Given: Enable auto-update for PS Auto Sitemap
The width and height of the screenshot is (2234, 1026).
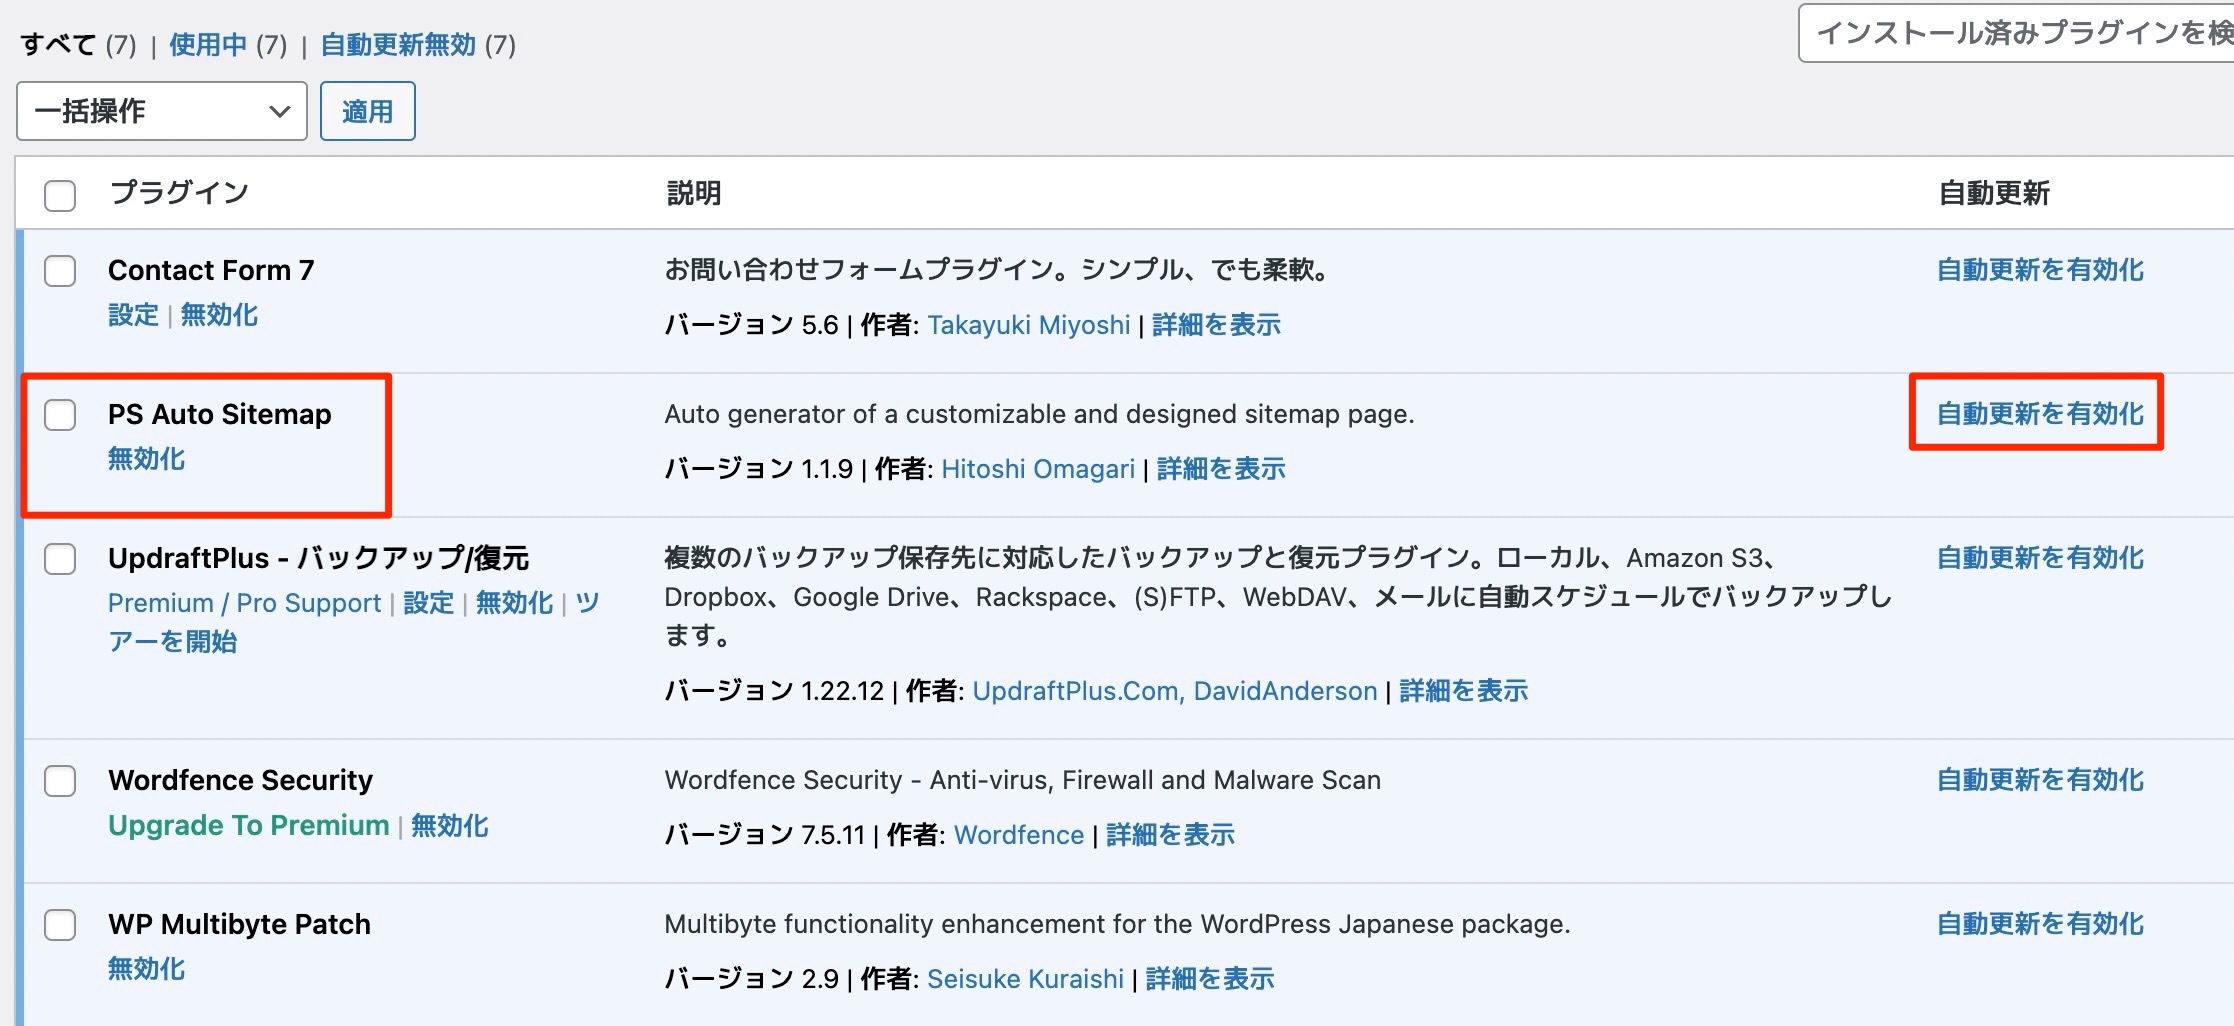Looking at the screenshot, I should coord(2040,414).
